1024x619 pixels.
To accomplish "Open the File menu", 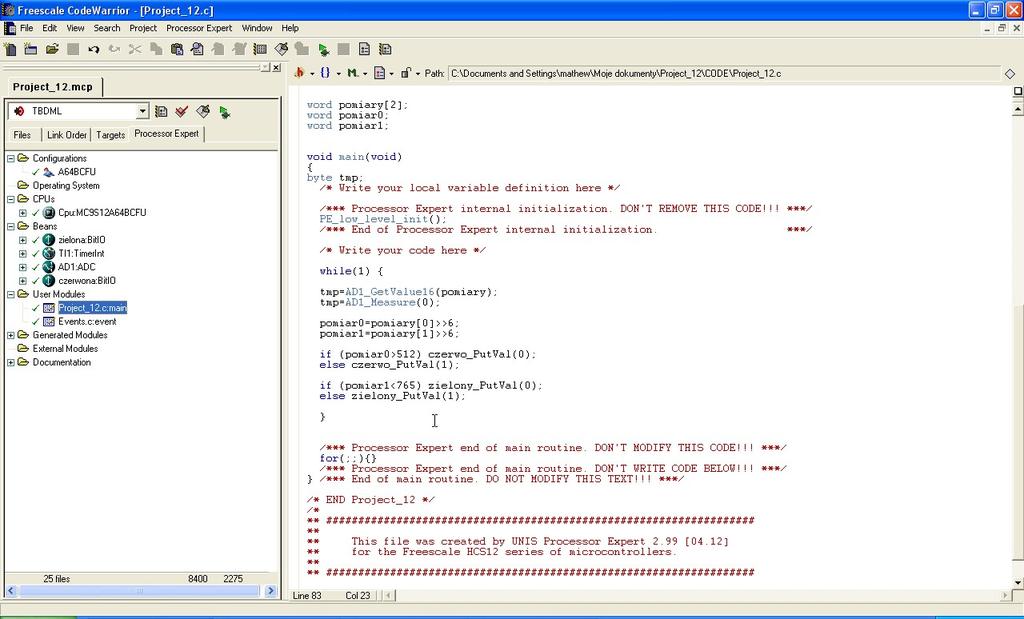I will (x=26, y=28).
